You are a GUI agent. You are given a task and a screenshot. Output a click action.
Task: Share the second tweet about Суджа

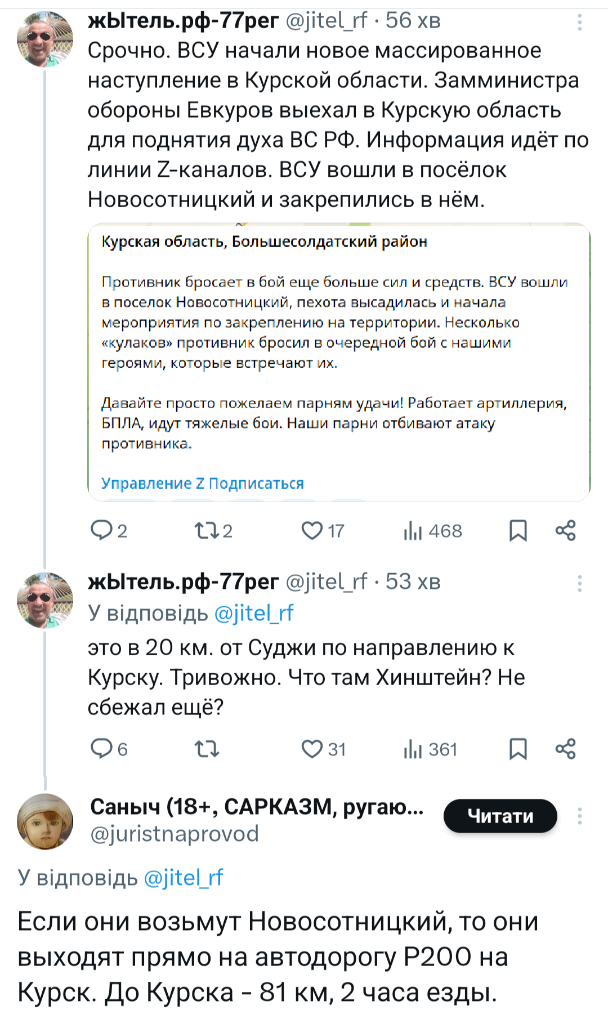point(565,748)
